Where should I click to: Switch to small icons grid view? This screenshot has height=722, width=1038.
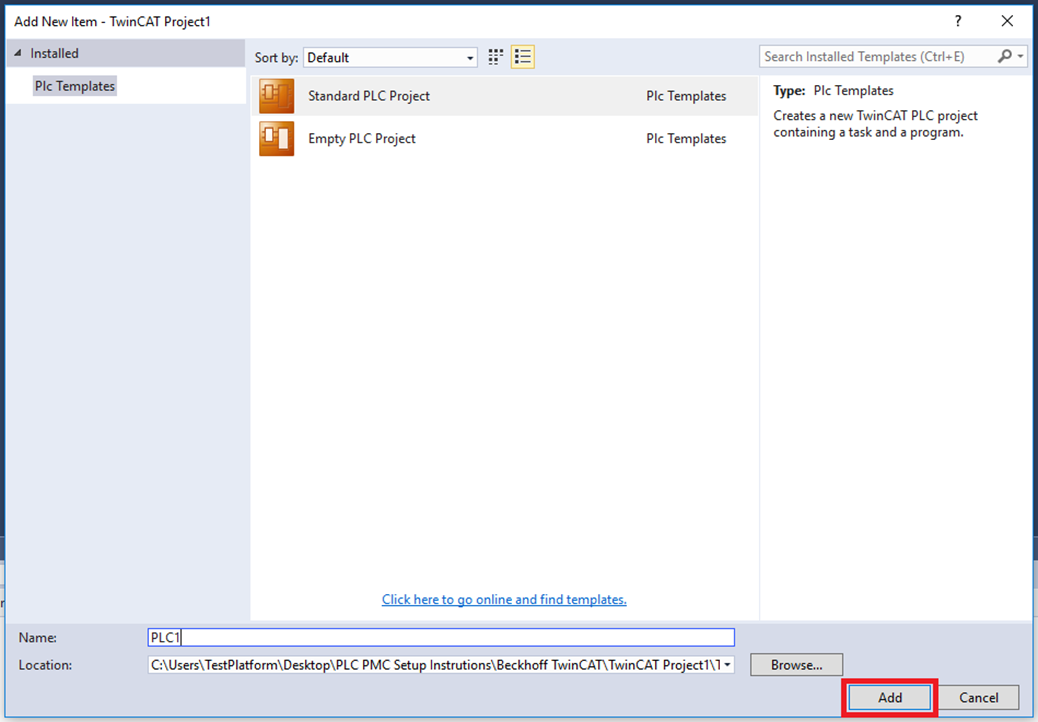click(496, 57)
